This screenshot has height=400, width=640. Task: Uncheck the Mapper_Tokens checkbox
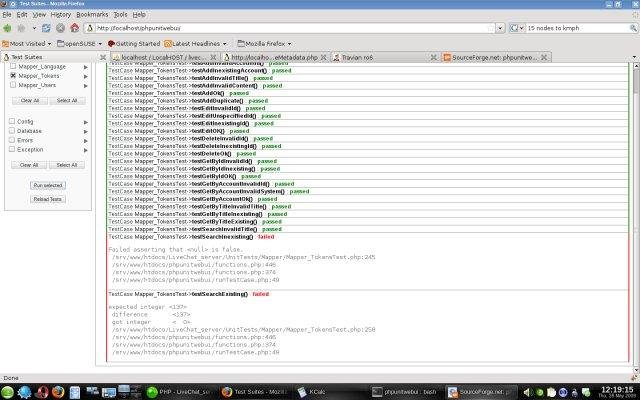tap(13, 76)
